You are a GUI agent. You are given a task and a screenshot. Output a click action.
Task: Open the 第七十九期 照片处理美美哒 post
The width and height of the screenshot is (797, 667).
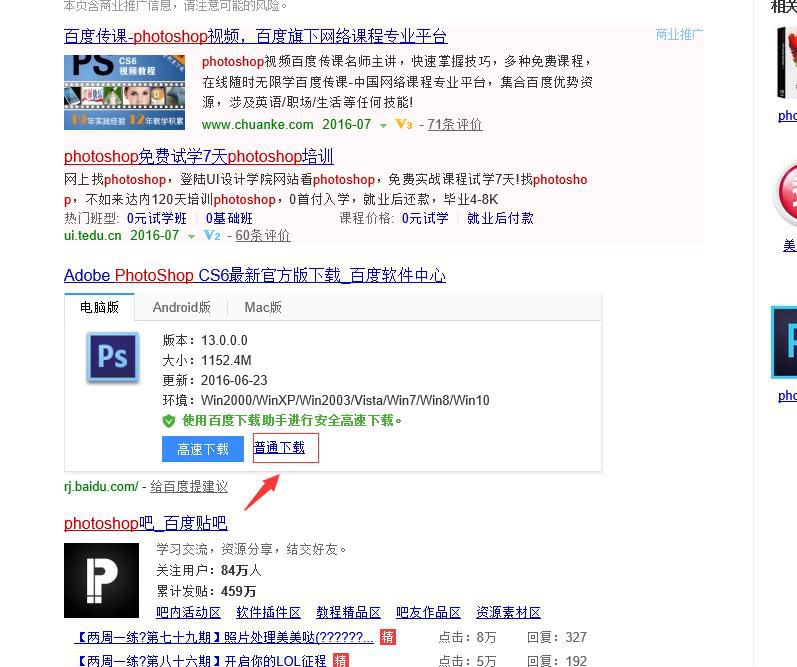(x=224, y=638)
